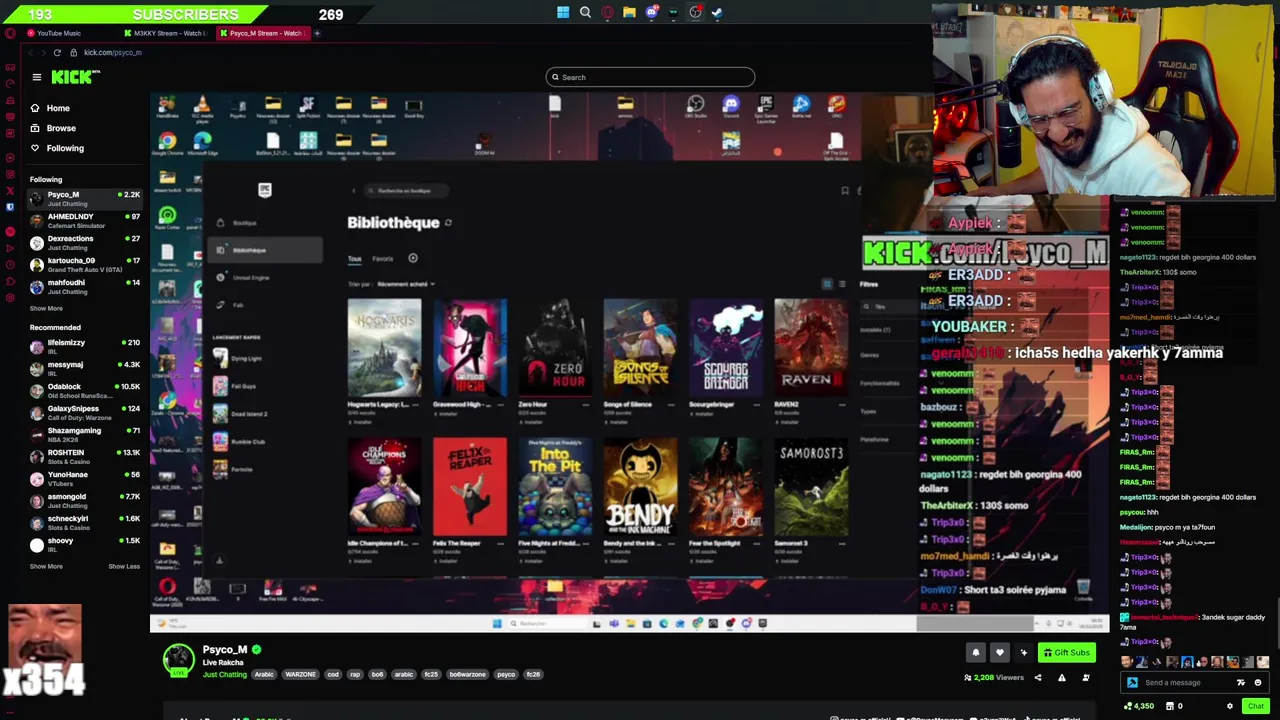1280x720 pixels.
Task: Click the search magnifier in the top bar
Action: [585, 13]
